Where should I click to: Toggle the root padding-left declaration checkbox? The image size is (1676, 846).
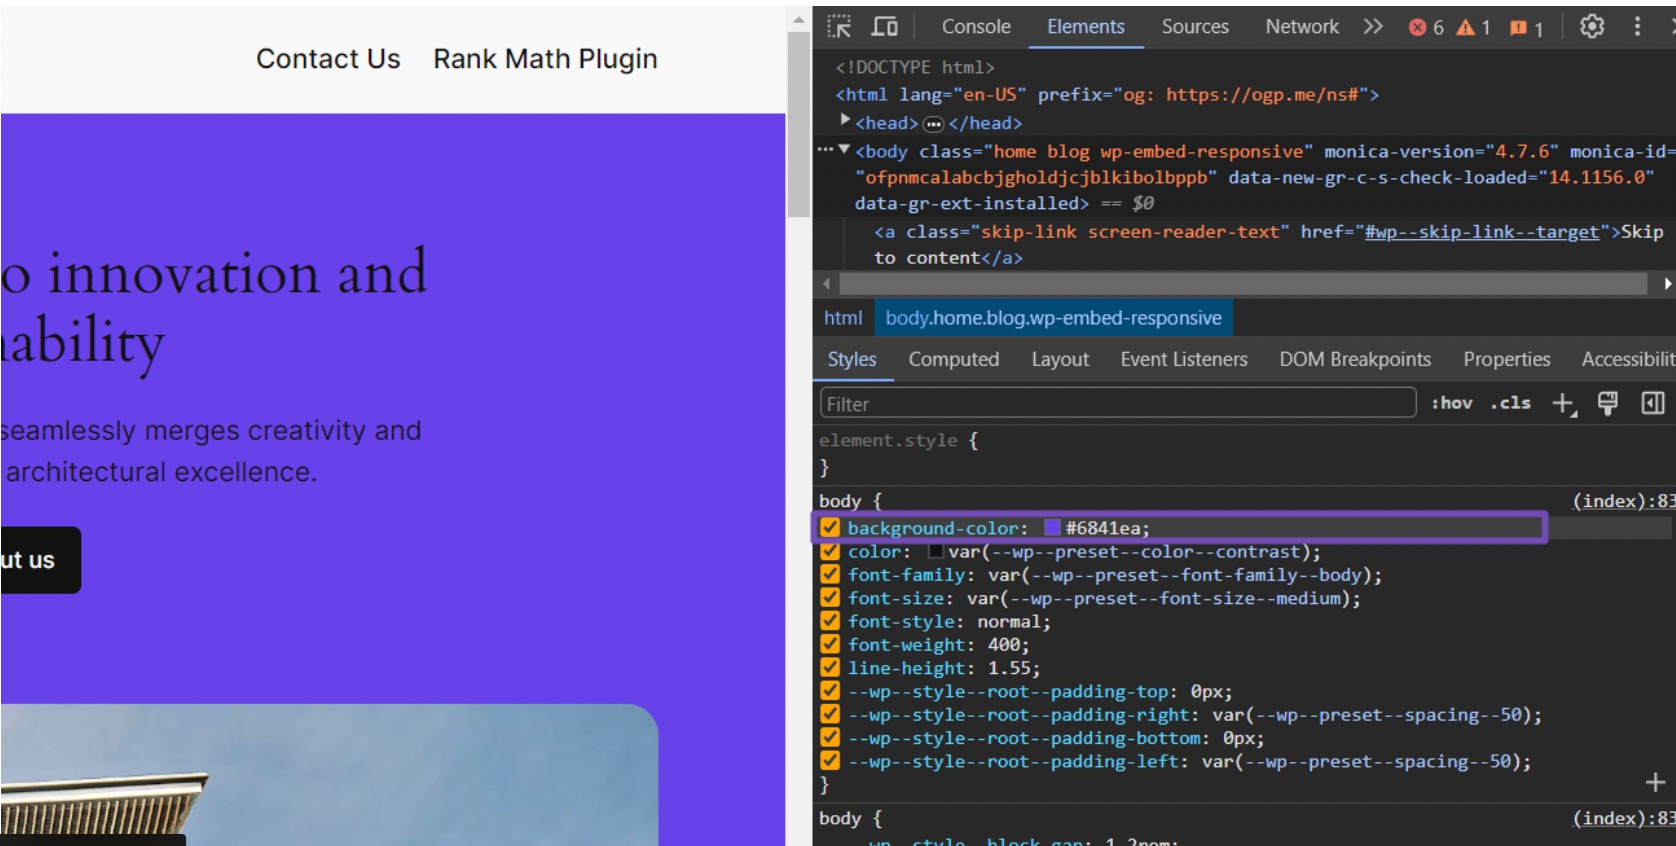point(830,761)
